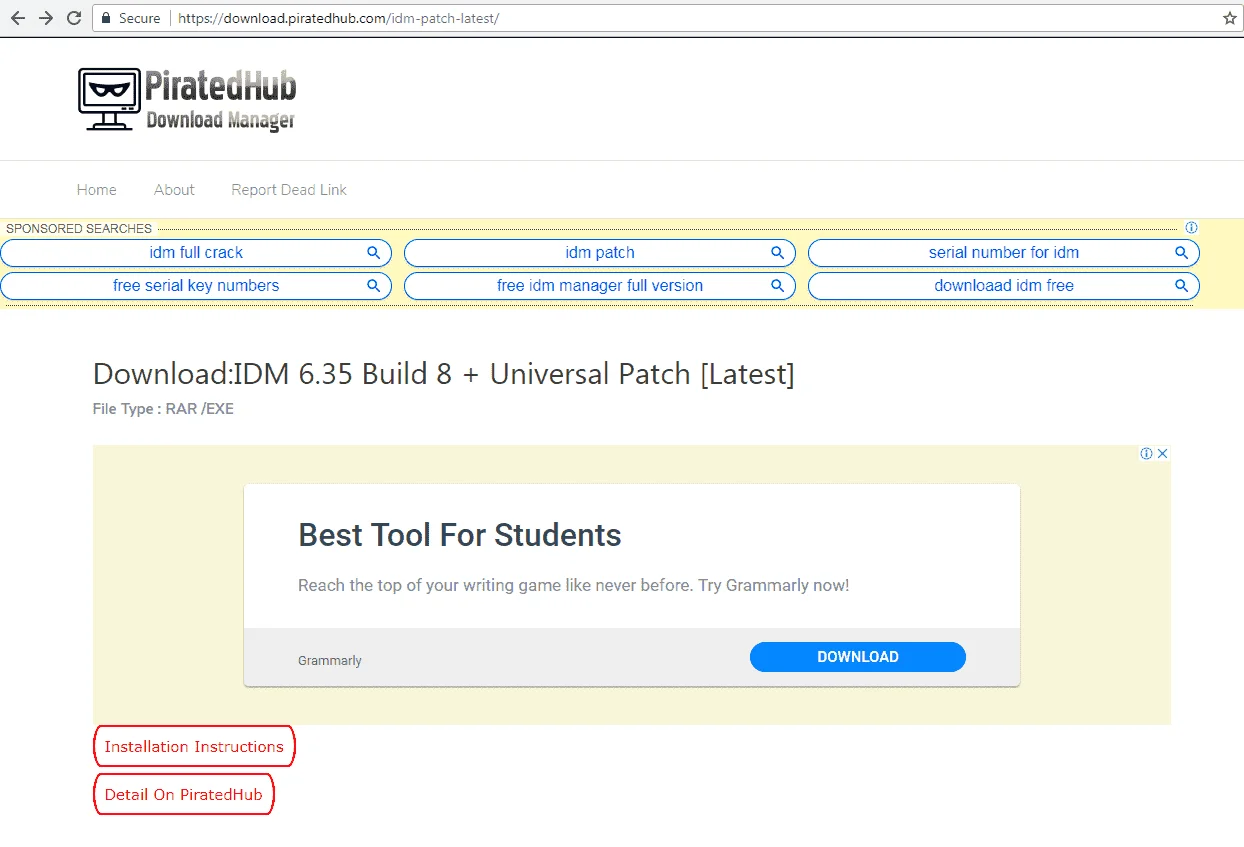Open the About page
The height and width of the screenshot is (847, 1244).
point(174,190)
